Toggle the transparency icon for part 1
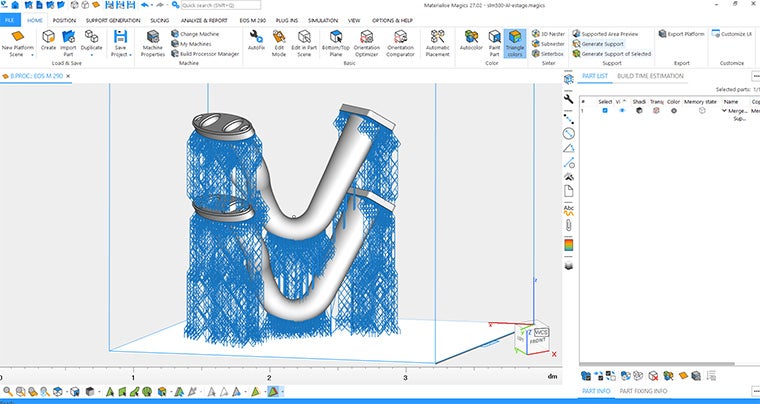Screen dimensions: 760x404 pos(656,111)
